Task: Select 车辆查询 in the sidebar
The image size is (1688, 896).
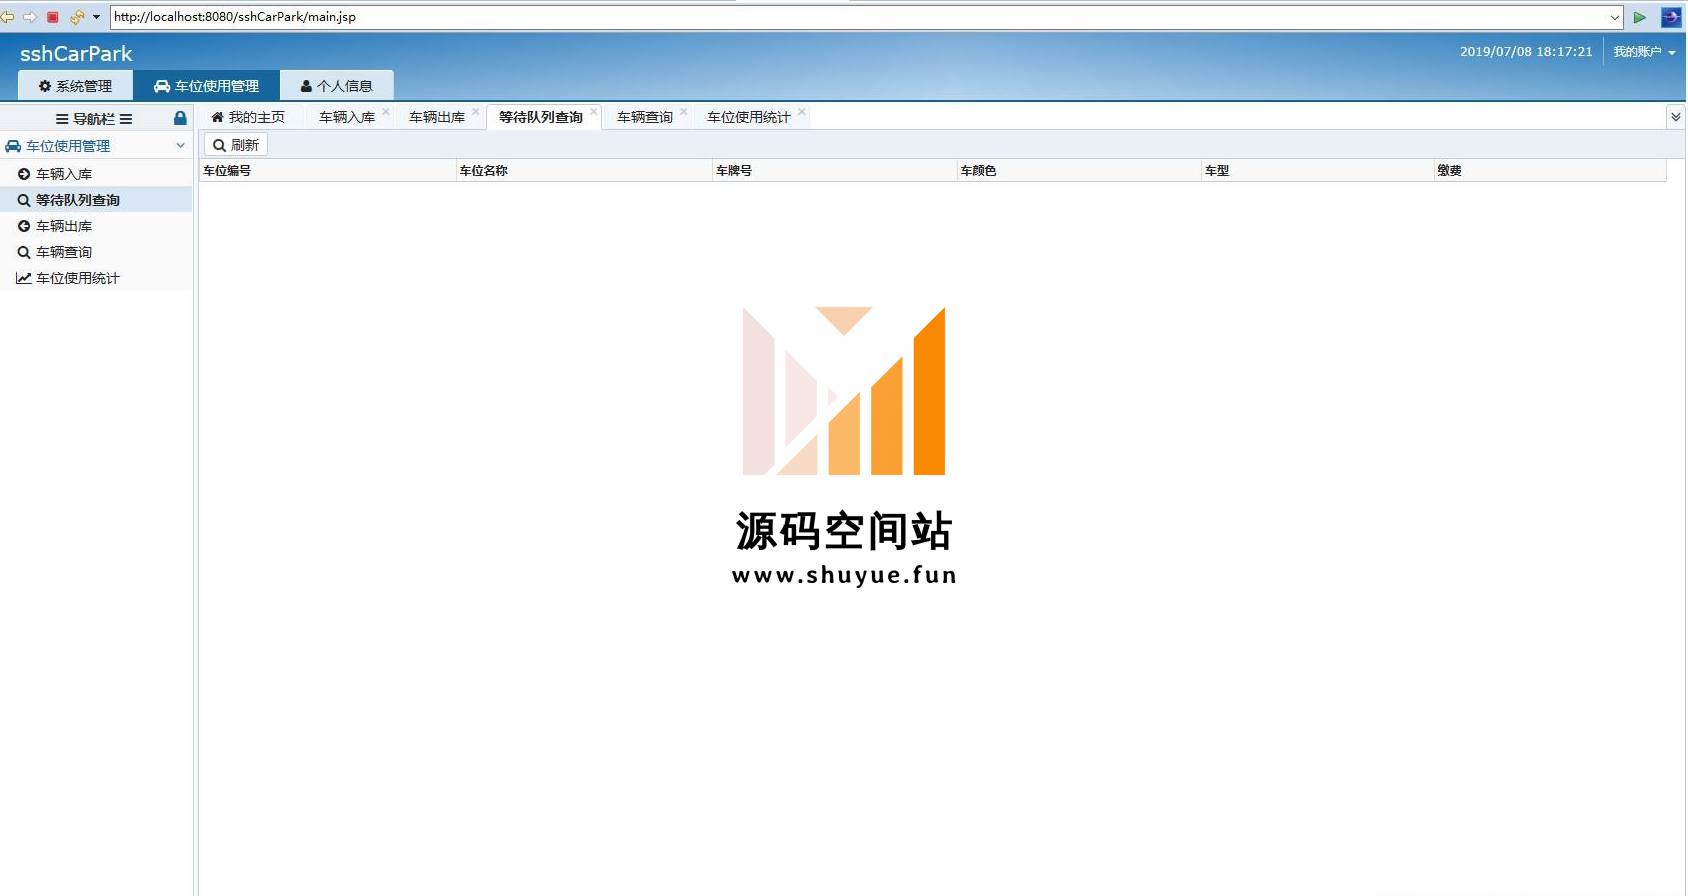Action: [96, 252]
